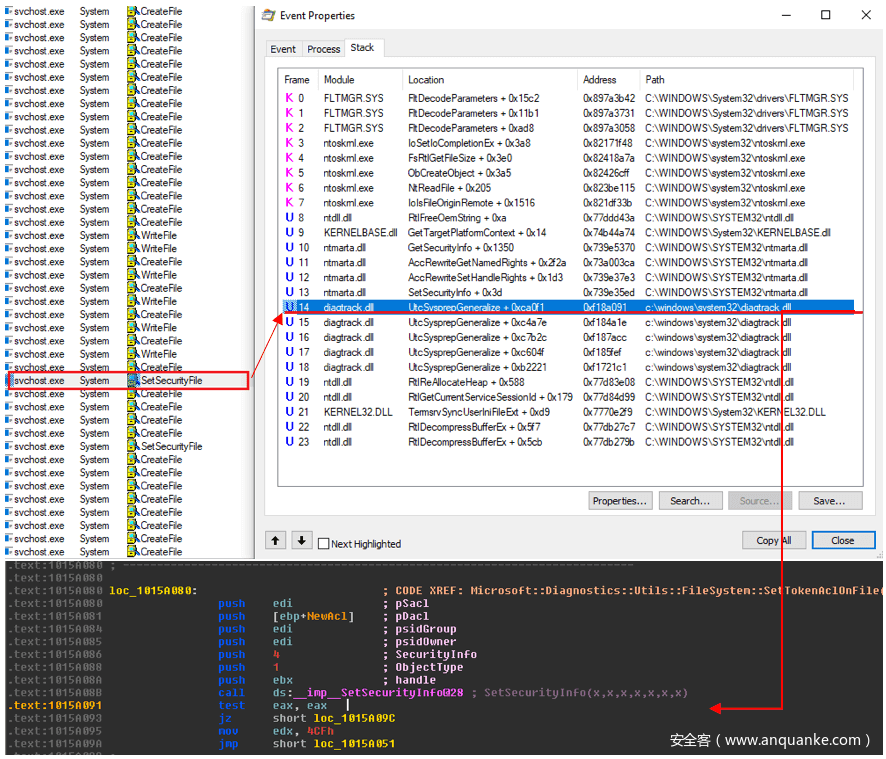Click the K icon of frame 0
This screenshot has height=759, width=886.
[289, 98]
